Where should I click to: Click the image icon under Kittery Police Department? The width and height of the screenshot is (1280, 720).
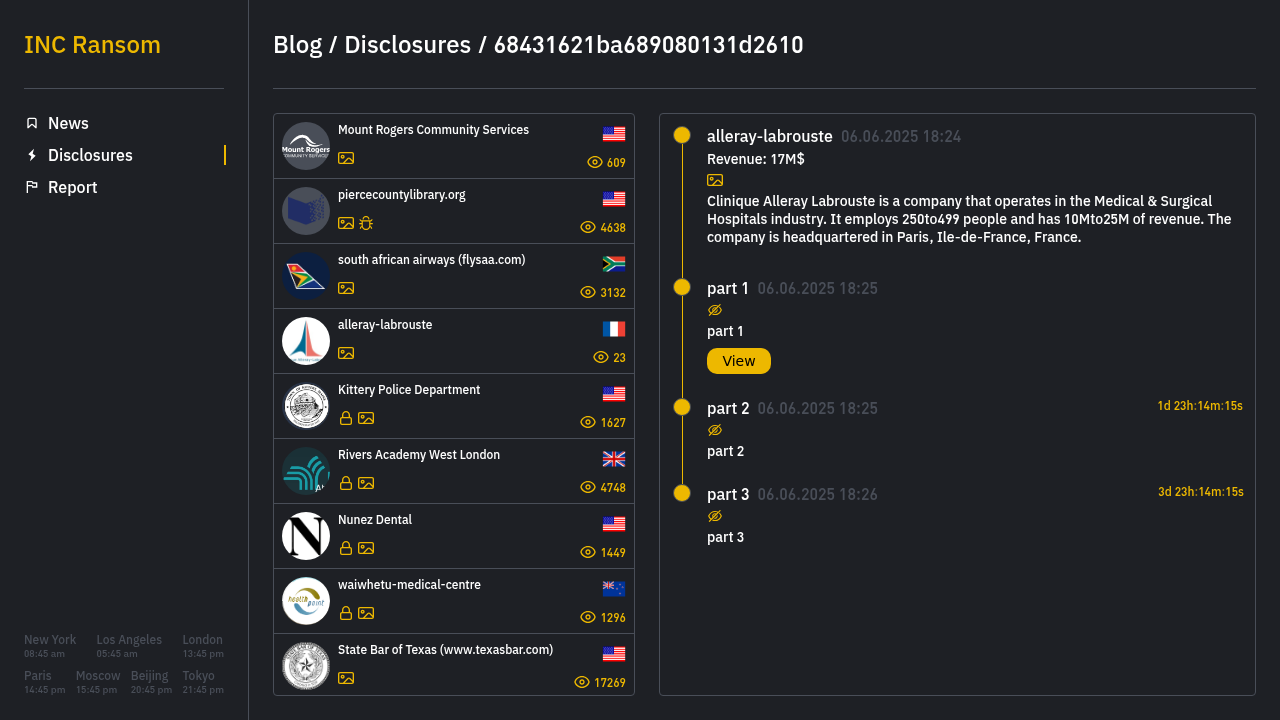coord(366,418)
